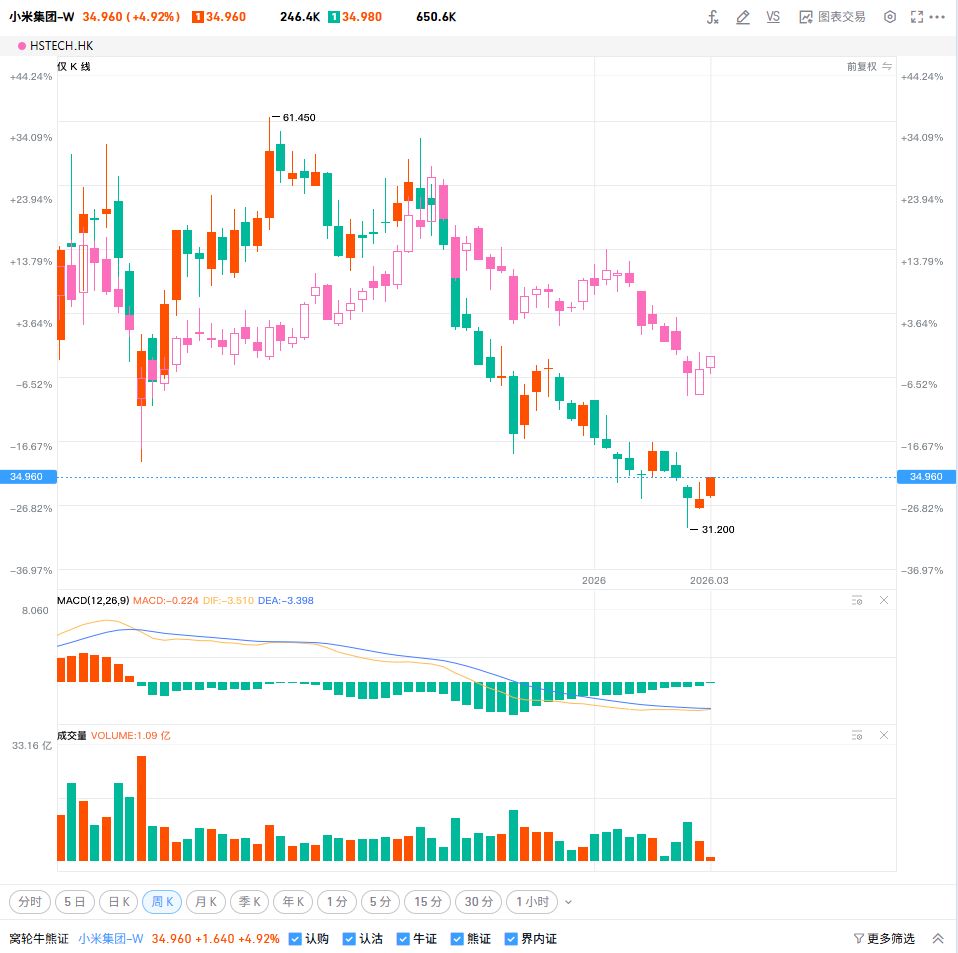The width and height of the screenshot is (958, 953).
Task: Select the 1分 one-minute interval
Action: [x=337, y=902]
